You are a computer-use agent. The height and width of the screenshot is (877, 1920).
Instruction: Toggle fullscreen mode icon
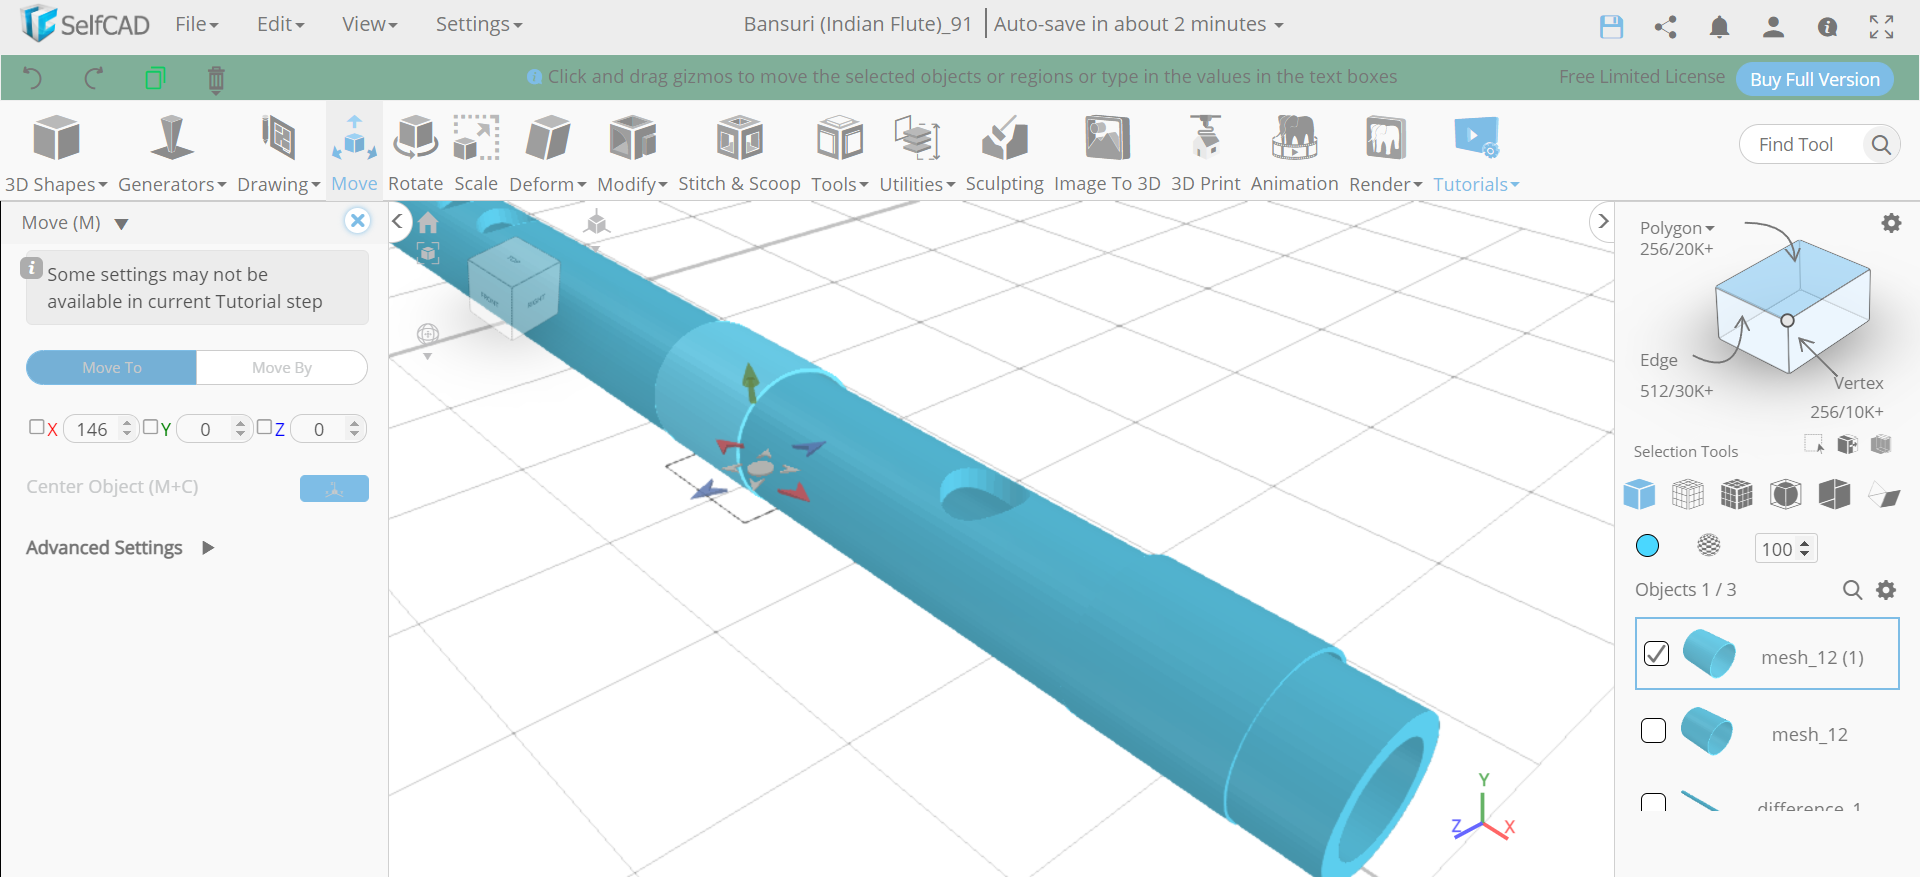point(1881,26)
